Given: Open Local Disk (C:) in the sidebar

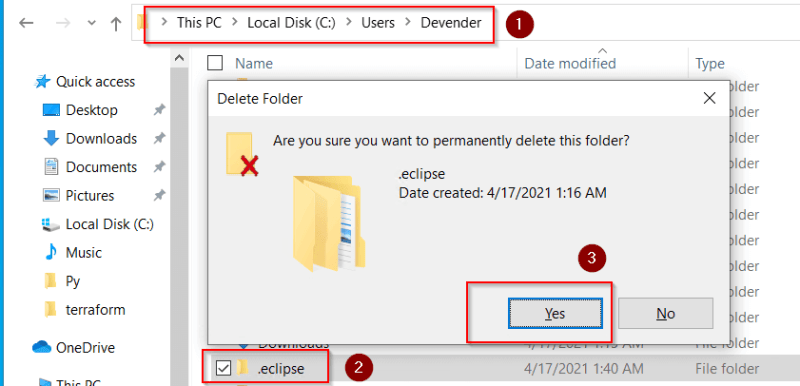Looking at the screenshot, I should point(110,224).
